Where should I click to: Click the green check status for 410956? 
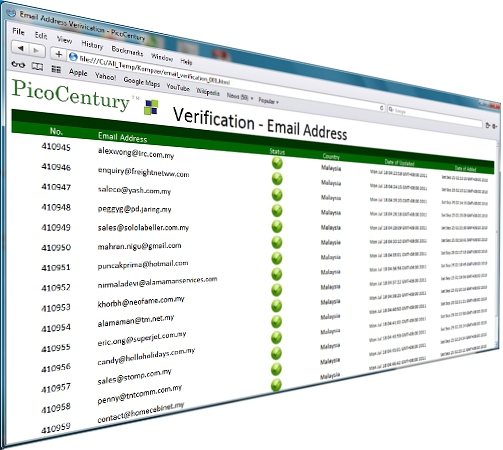276,338
